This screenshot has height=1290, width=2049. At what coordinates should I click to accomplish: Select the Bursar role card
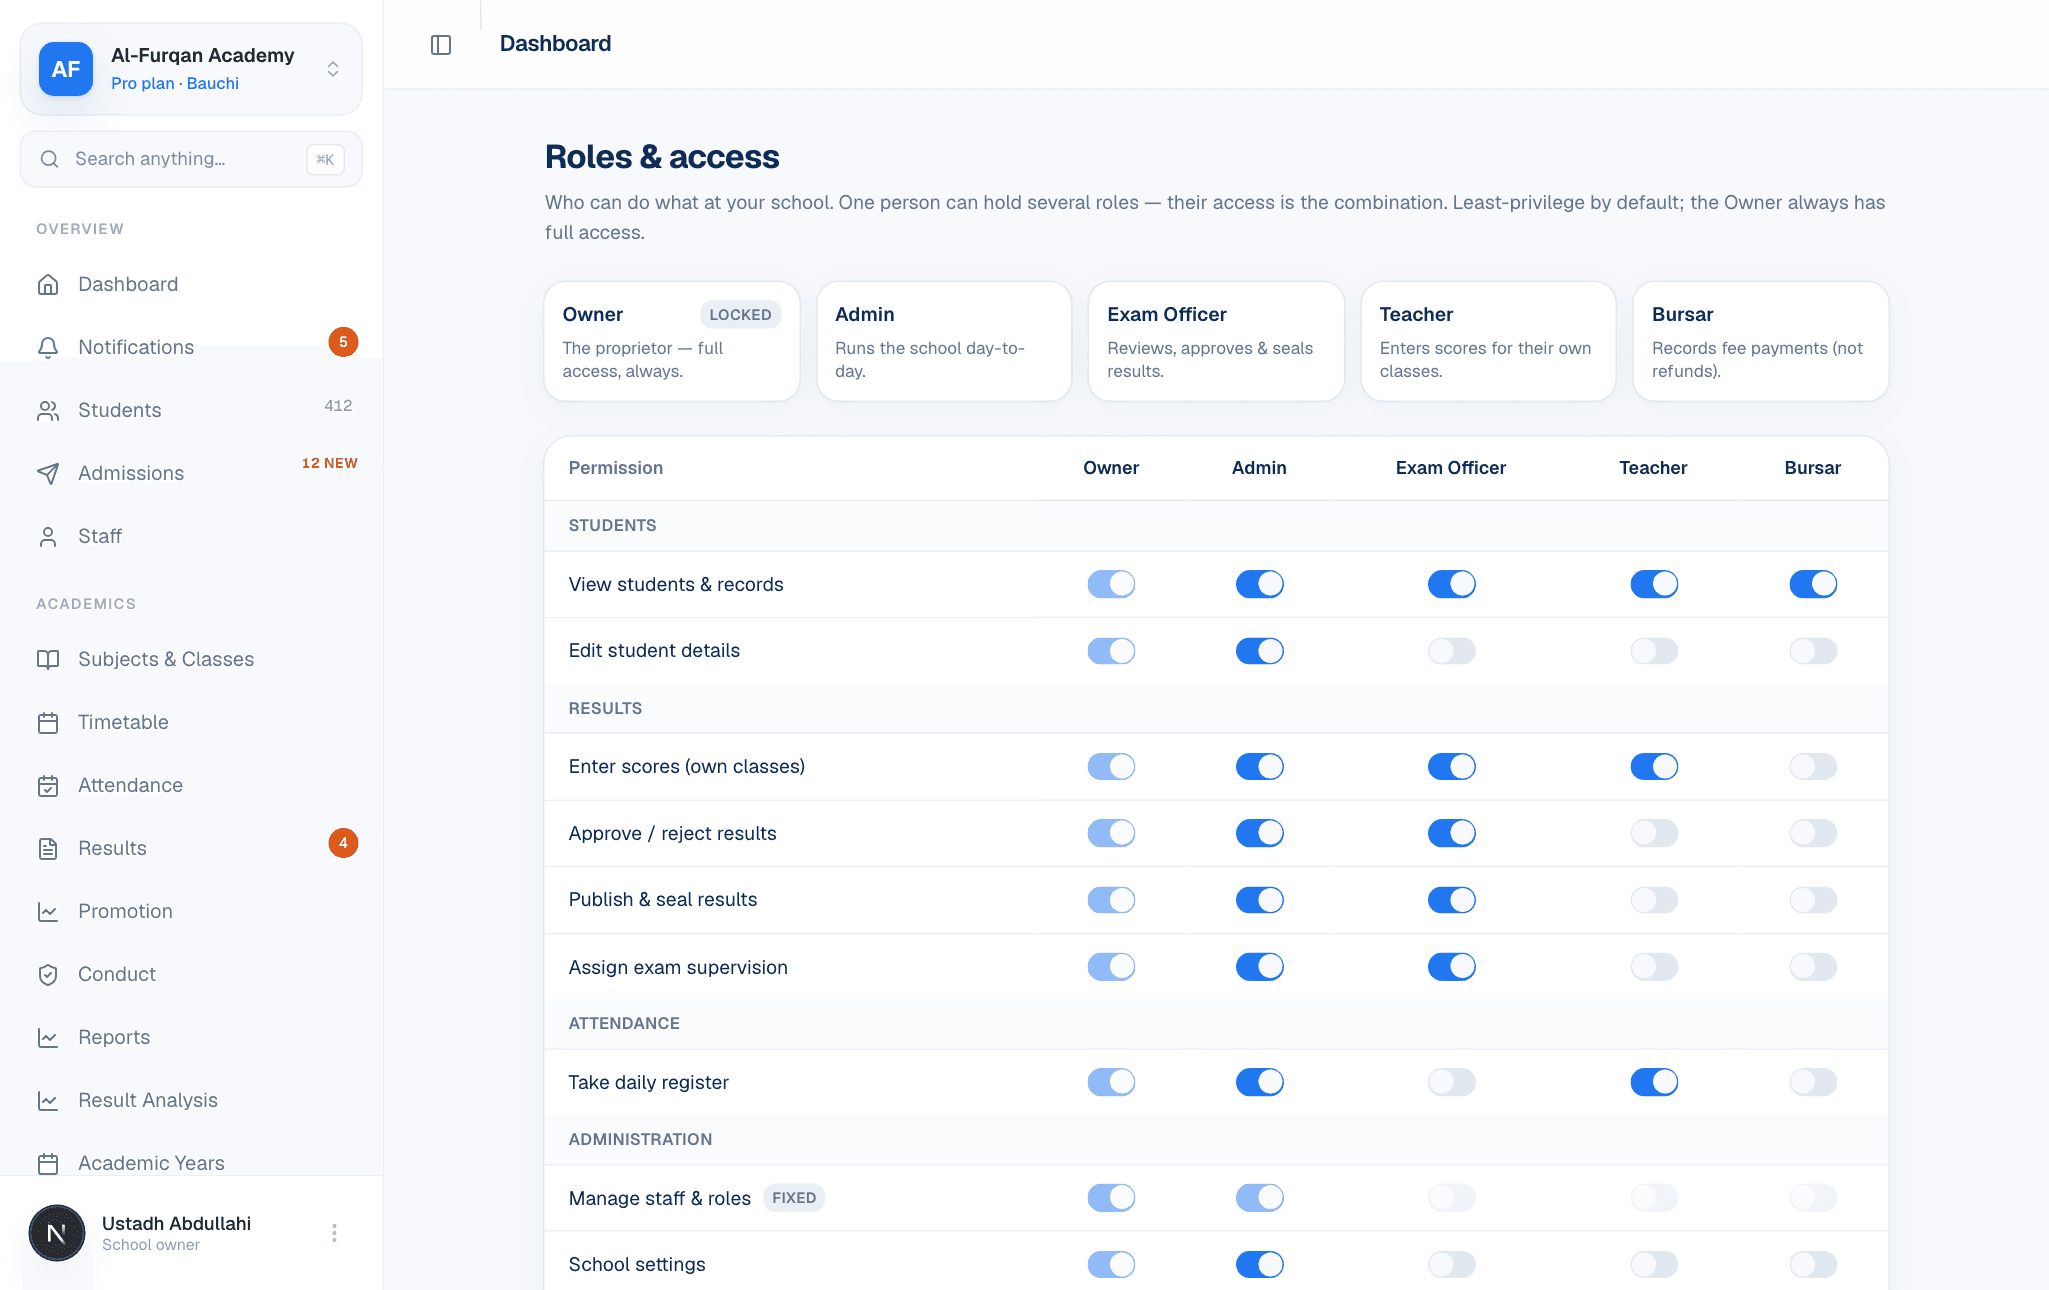point(1761,341)
